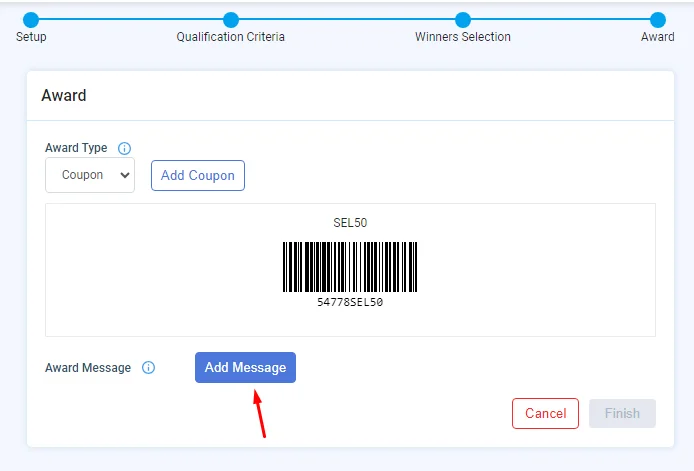
Task: Click the Award Message info icon
Action: (x=148, y=367)
